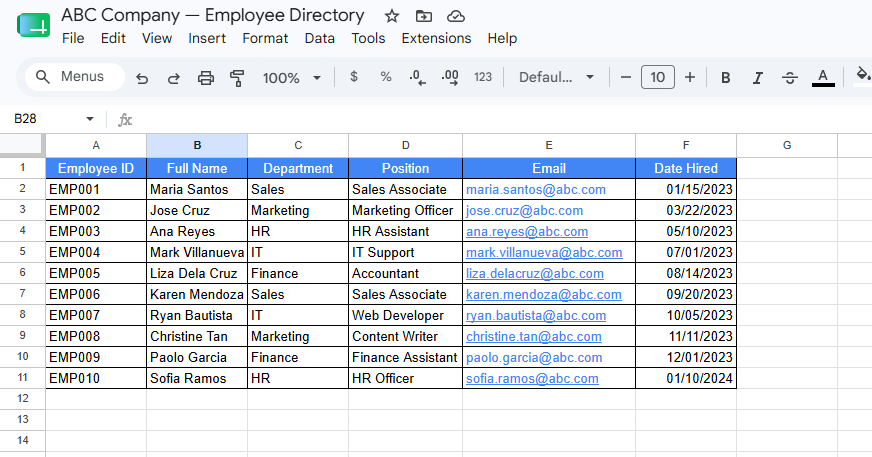Screen dimensions: 872x457
Task: Select cell containing EMP003
Action: pyautogui.click(x=96, y=231)
